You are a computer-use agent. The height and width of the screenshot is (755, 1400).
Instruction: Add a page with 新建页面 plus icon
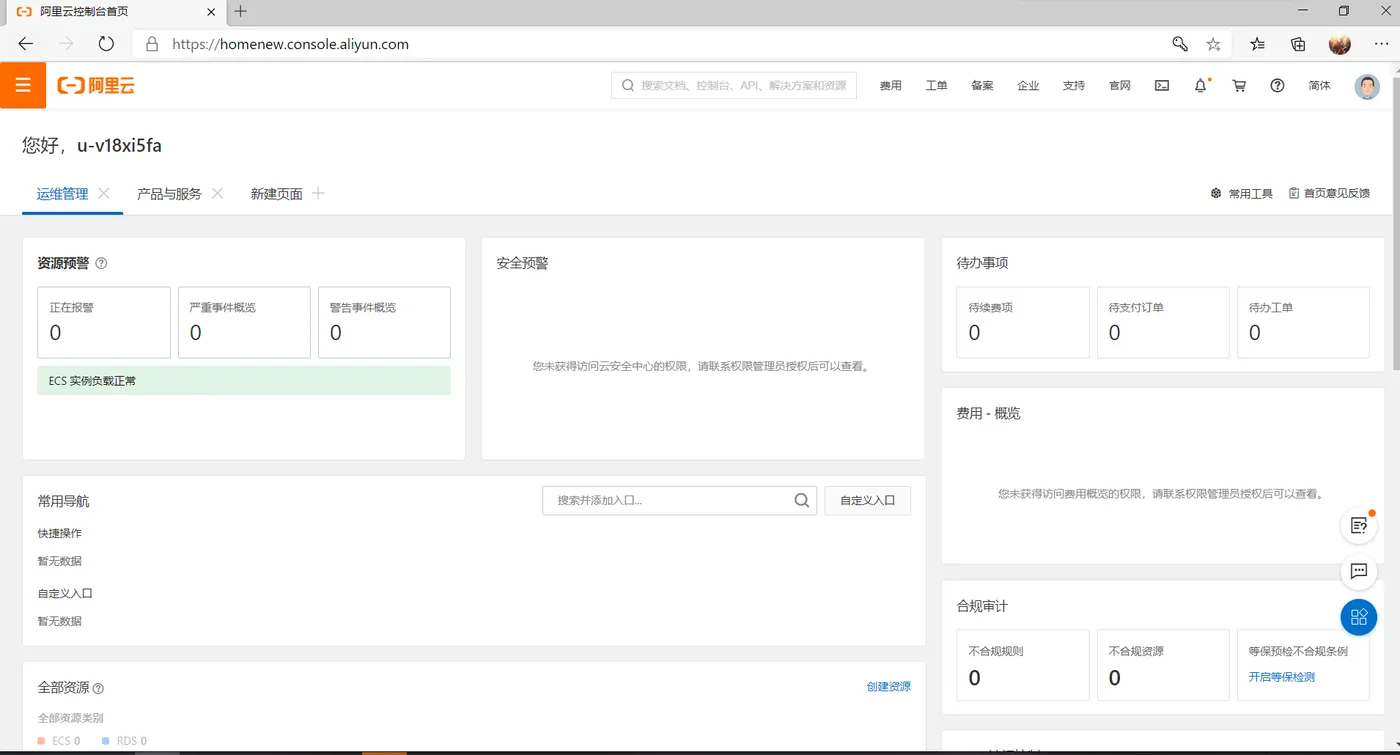click(x=319, y=193)
